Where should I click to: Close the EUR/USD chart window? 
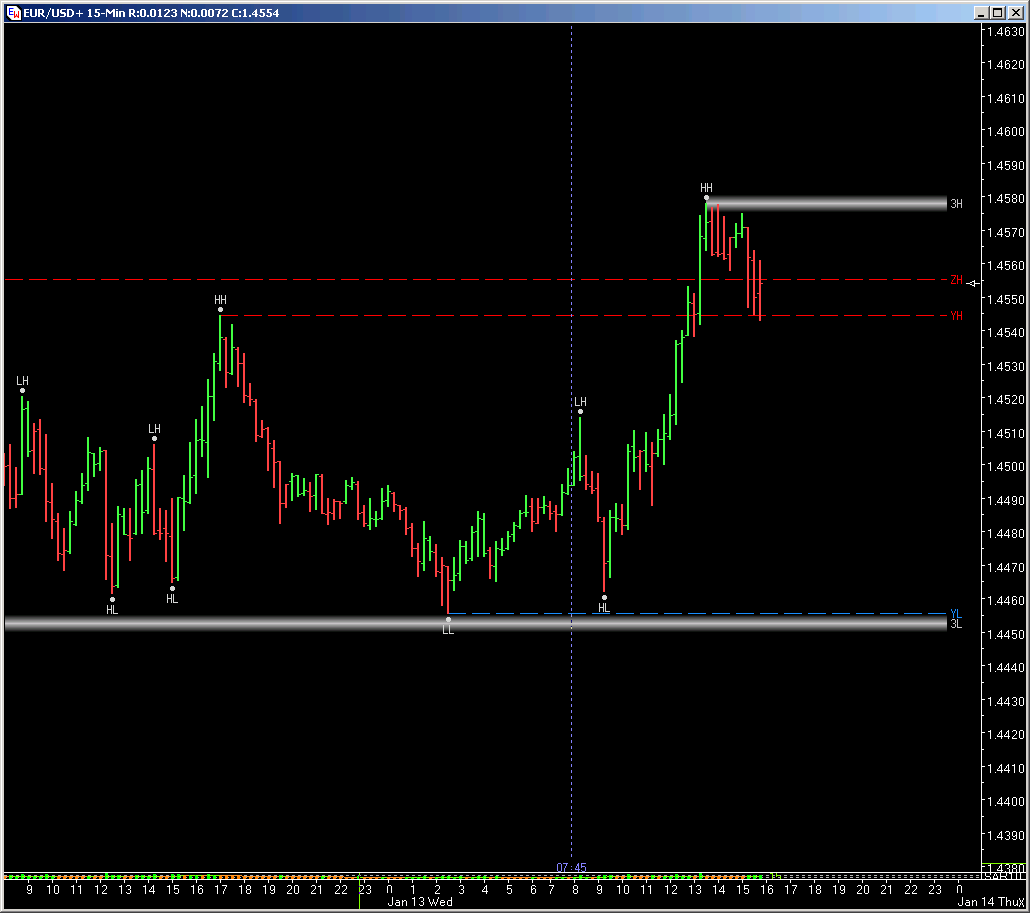1015,12
